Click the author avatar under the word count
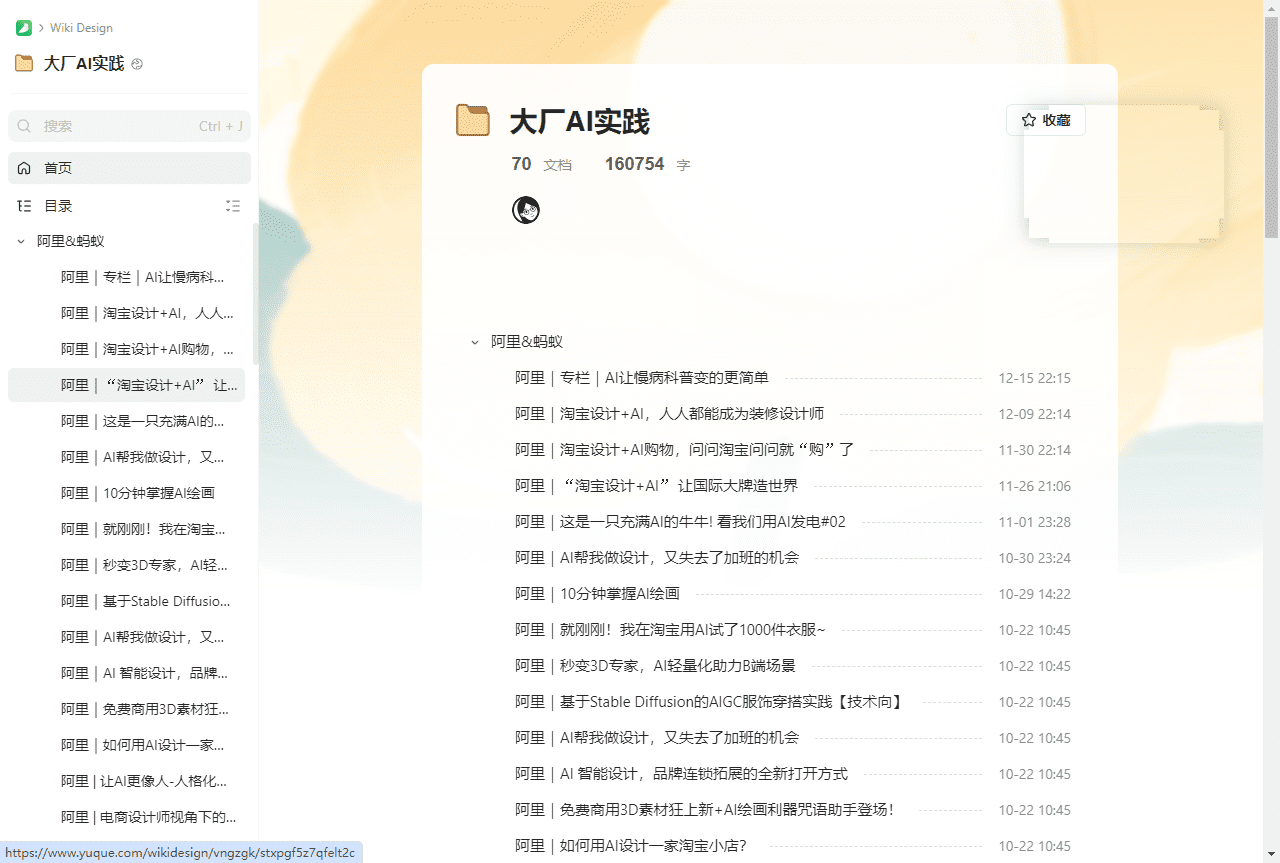 [x=526, y=210]
